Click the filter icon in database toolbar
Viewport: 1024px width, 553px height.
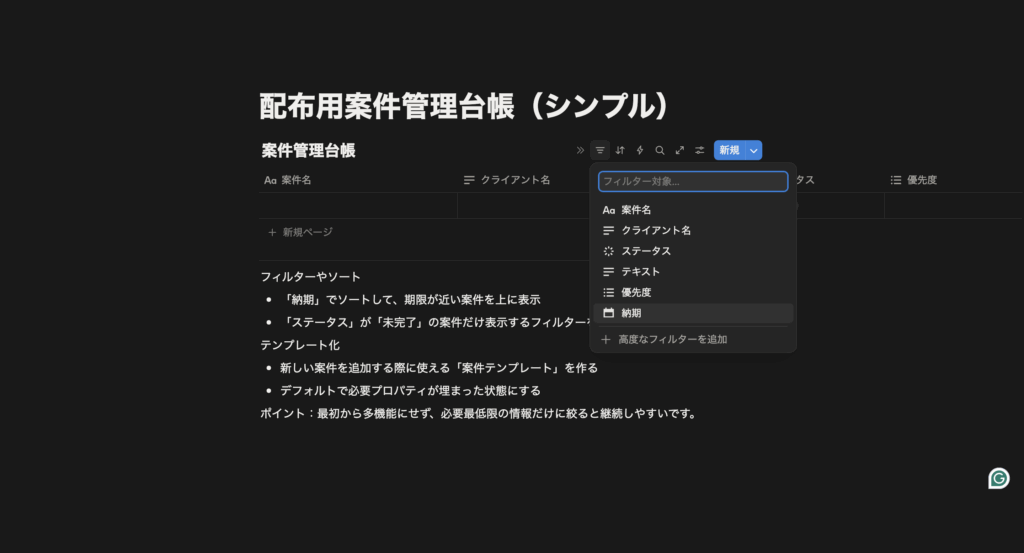point(600,150)
